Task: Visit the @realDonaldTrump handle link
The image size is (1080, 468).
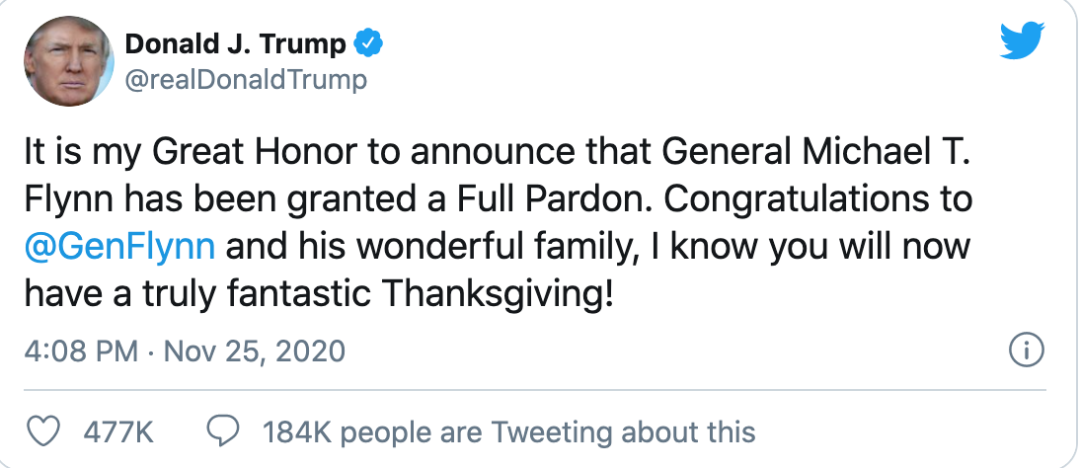Action: pos(246,81)
